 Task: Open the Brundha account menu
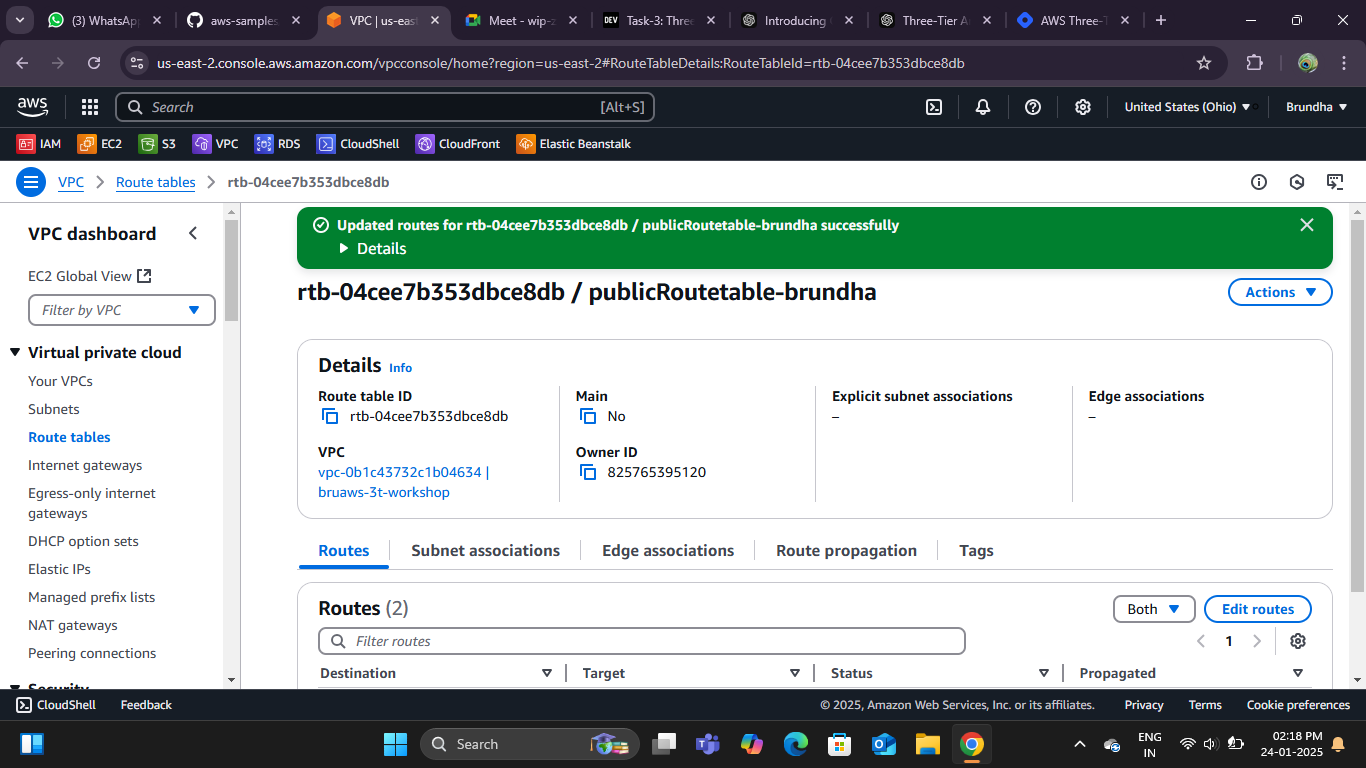[1317, 107]
